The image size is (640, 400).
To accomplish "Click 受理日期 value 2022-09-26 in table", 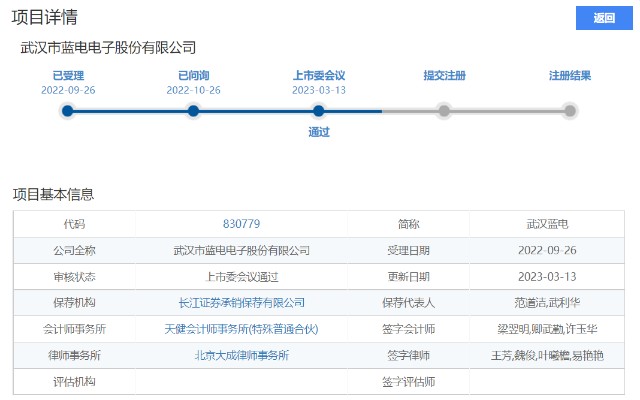I will click(x=547, y=250).
